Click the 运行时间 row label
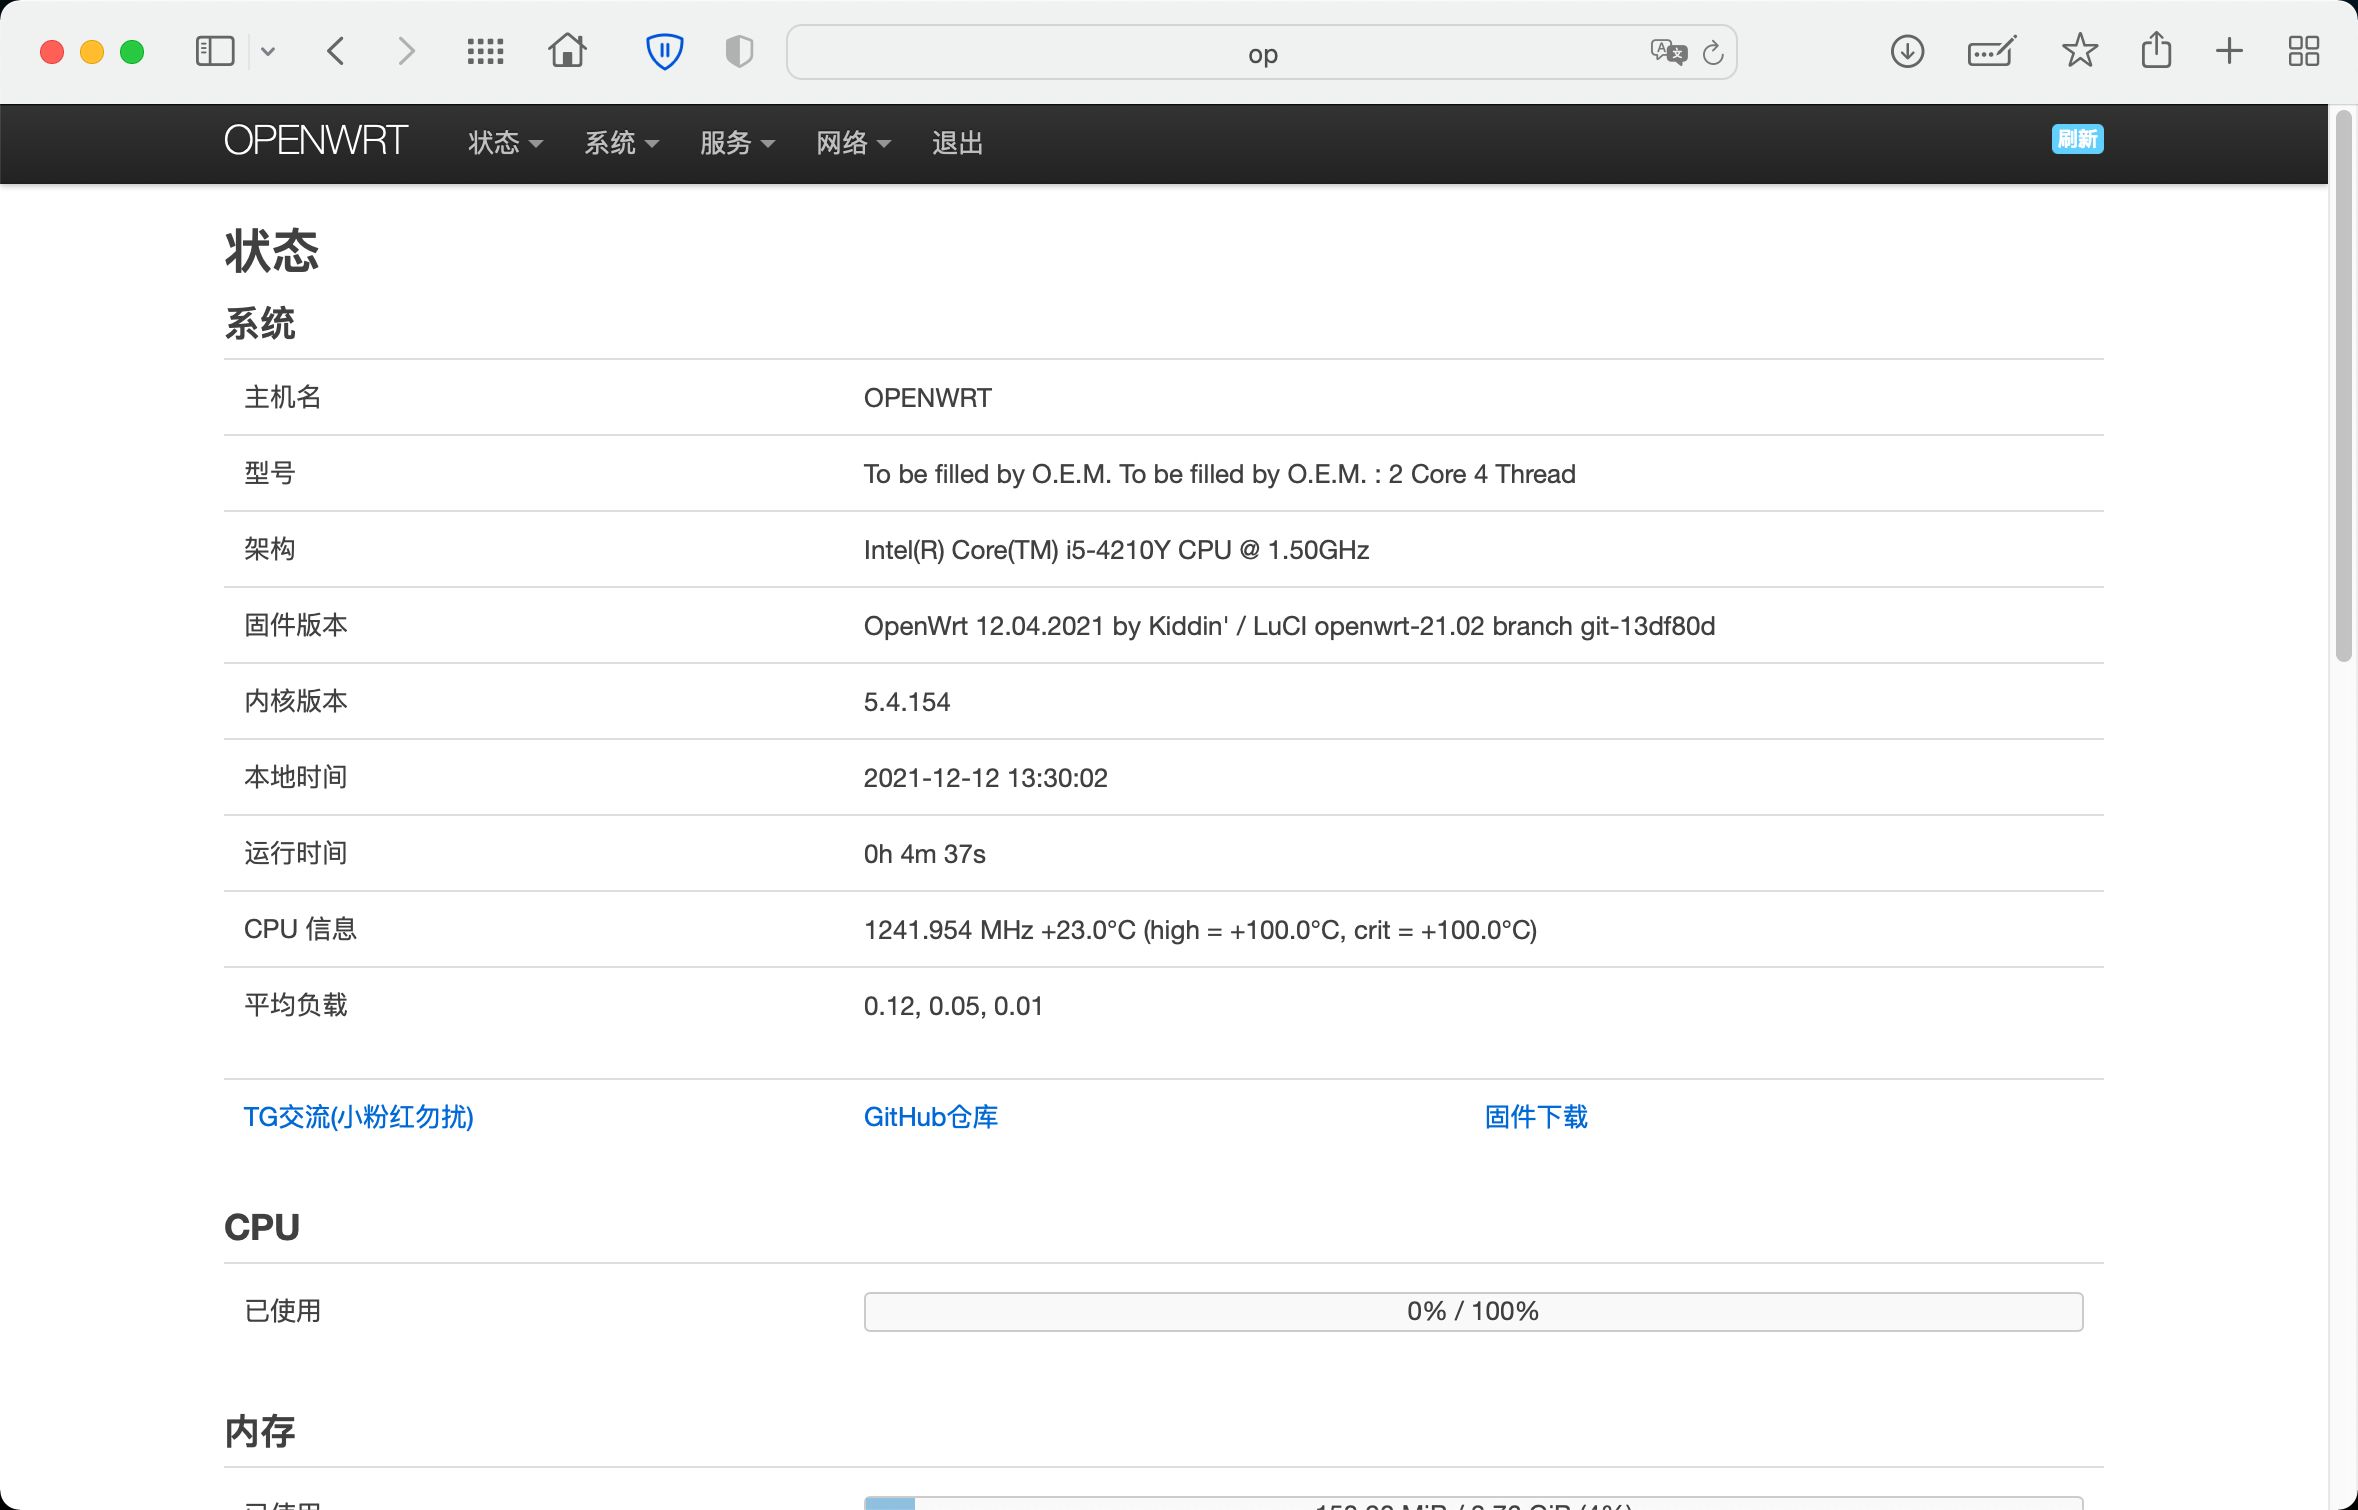Screen dimensions: 2358x1510 click(x=296, y=853)
